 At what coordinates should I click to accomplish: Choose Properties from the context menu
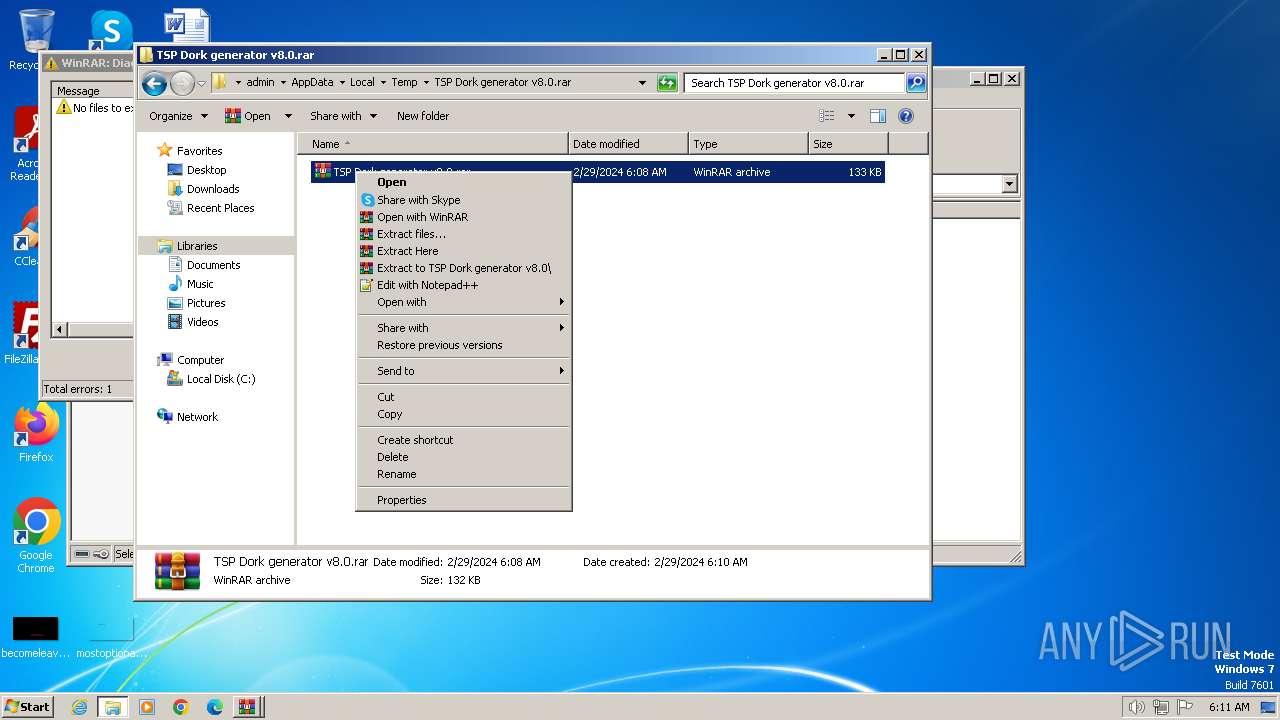[x=464, y=500]
